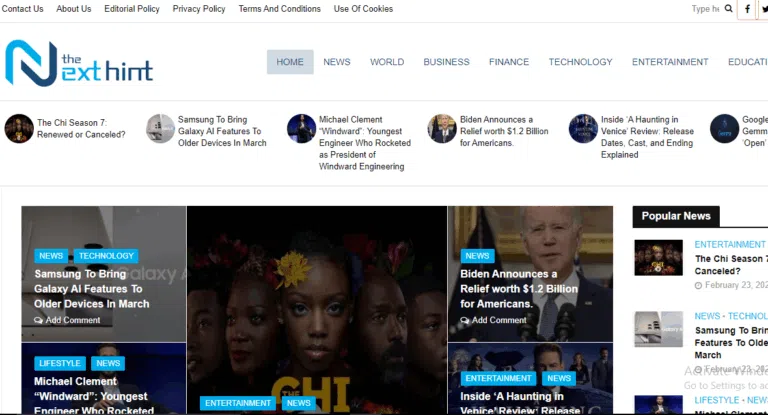
Task: Click the Next Hint site logo
Action: pyautogui.click(x=79, y=63)
